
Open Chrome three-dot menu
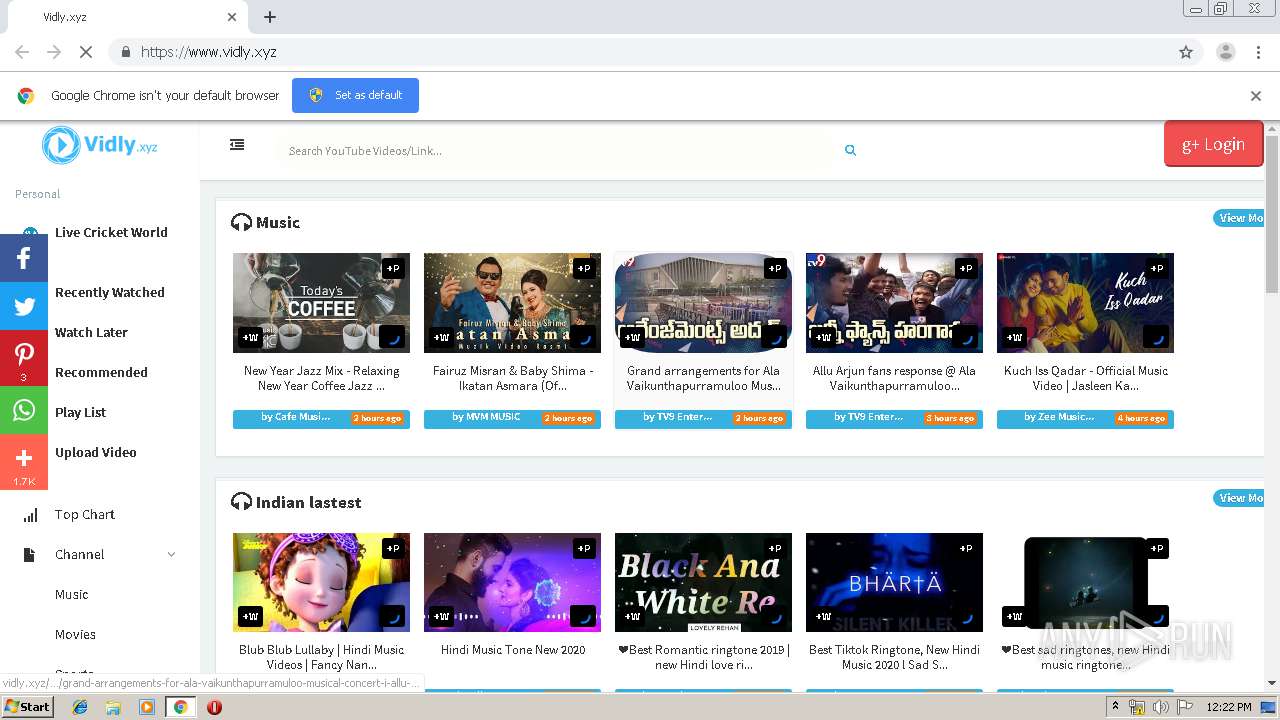(1259, 52)
